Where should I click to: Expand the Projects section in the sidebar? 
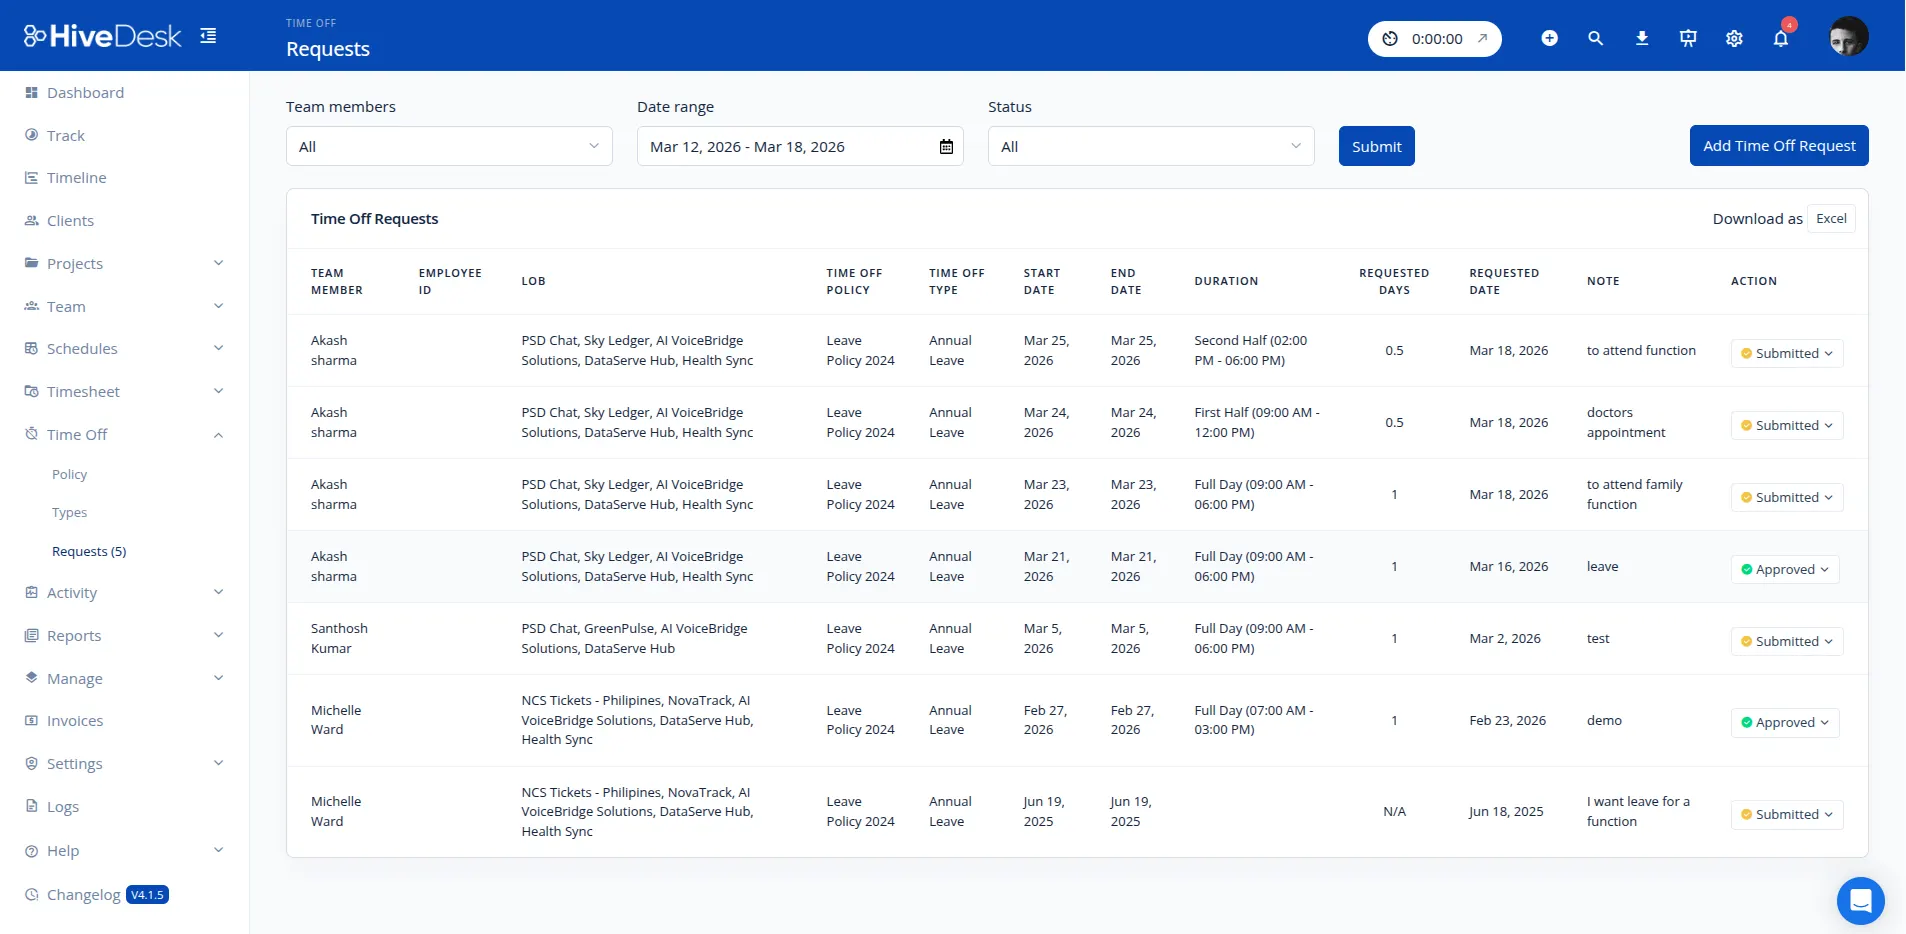[75, 263]
